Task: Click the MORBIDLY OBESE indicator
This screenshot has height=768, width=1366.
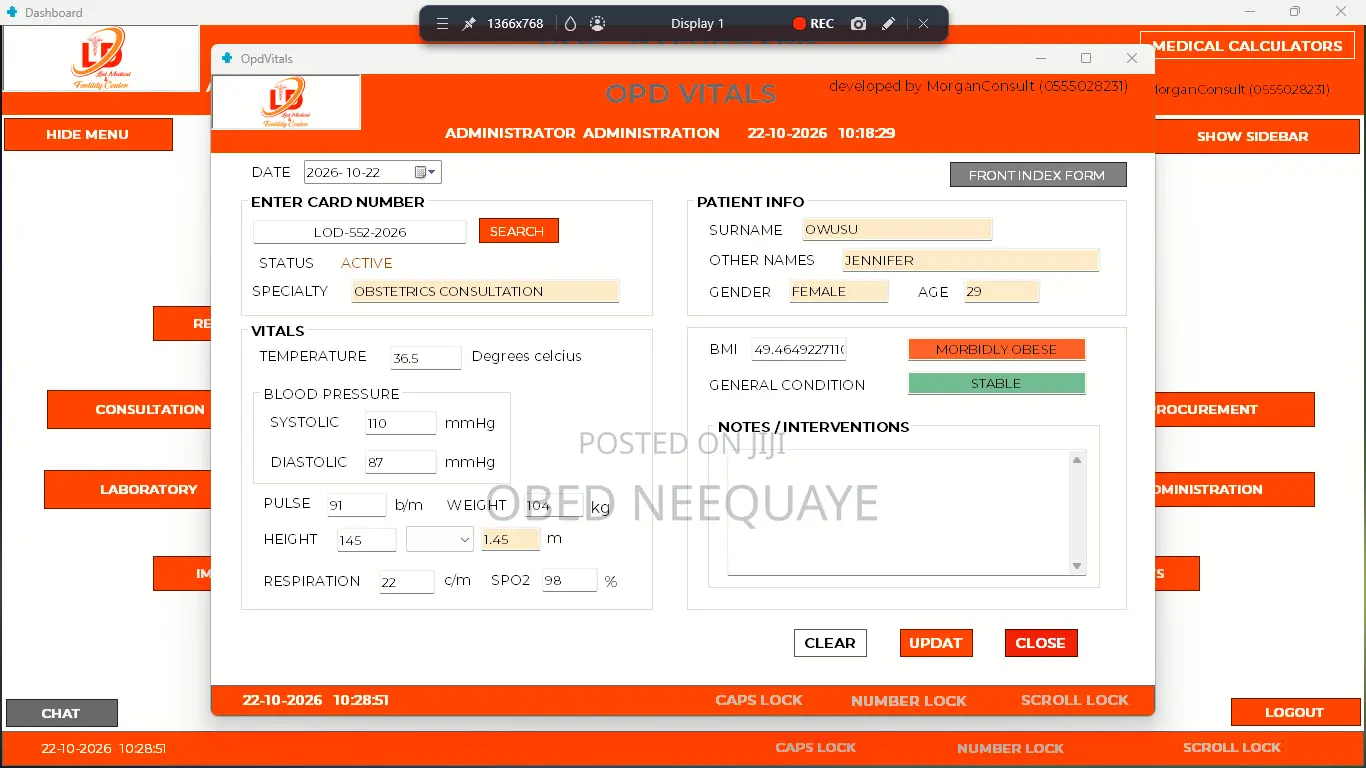Action: pyautogui.click(x=996, y=349)
